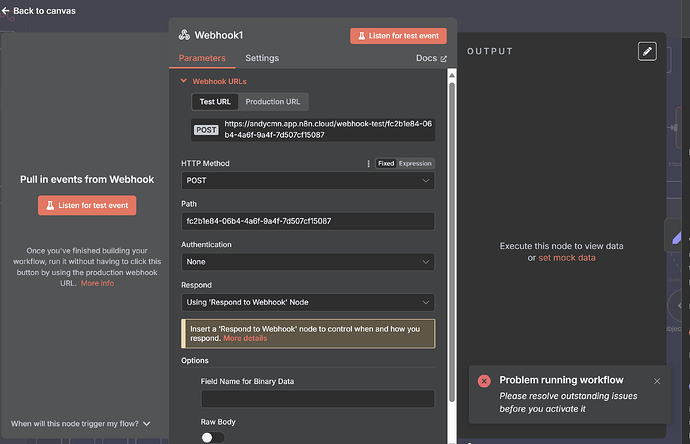
Task: Open the Respond dropdown
Action: [308, 302]
